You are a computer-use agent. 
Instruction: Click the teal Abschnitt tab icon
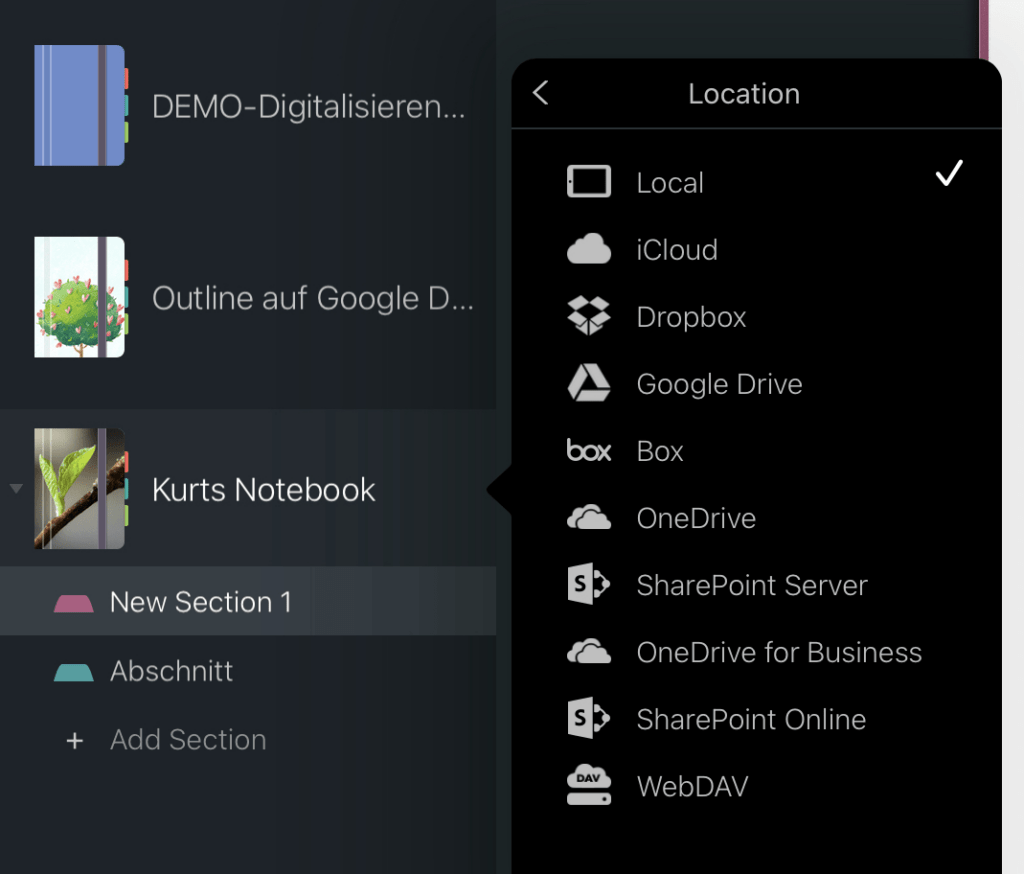point(73,672)
